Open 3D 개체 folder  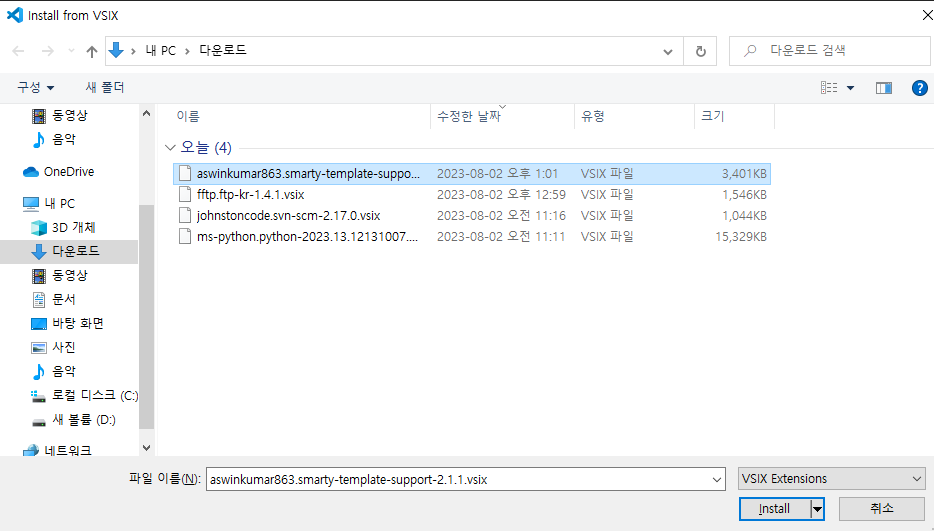click(73, 228)
